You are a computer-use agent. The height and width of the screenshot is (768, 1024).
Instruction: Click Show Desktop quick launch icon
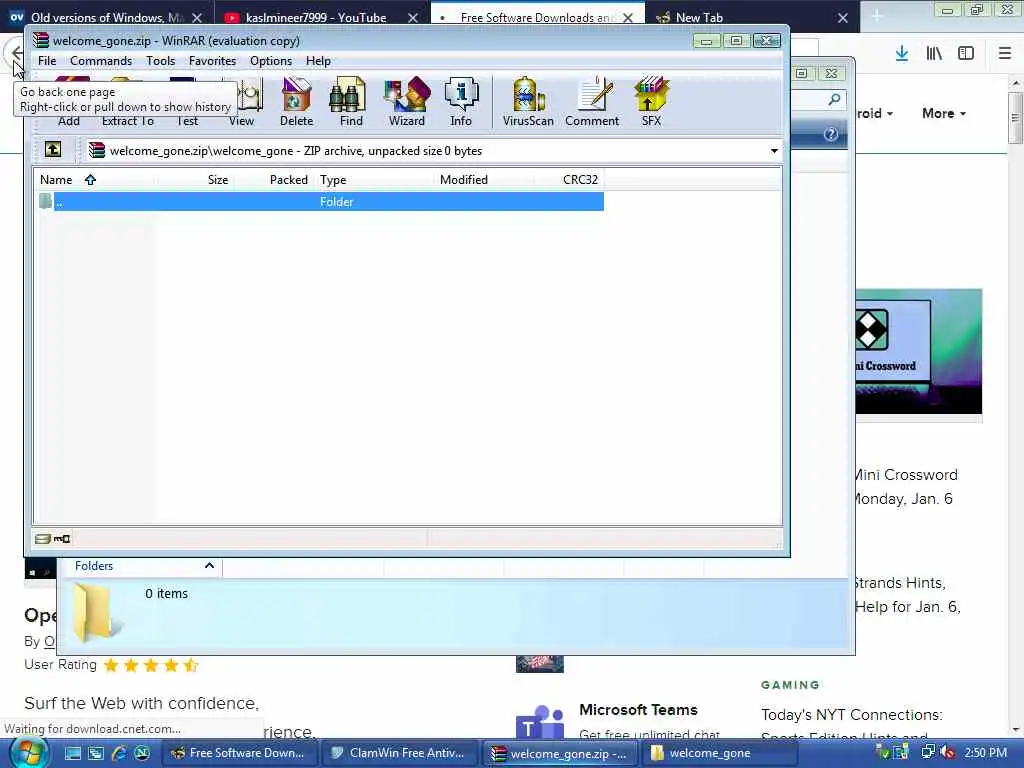point(73,753)
